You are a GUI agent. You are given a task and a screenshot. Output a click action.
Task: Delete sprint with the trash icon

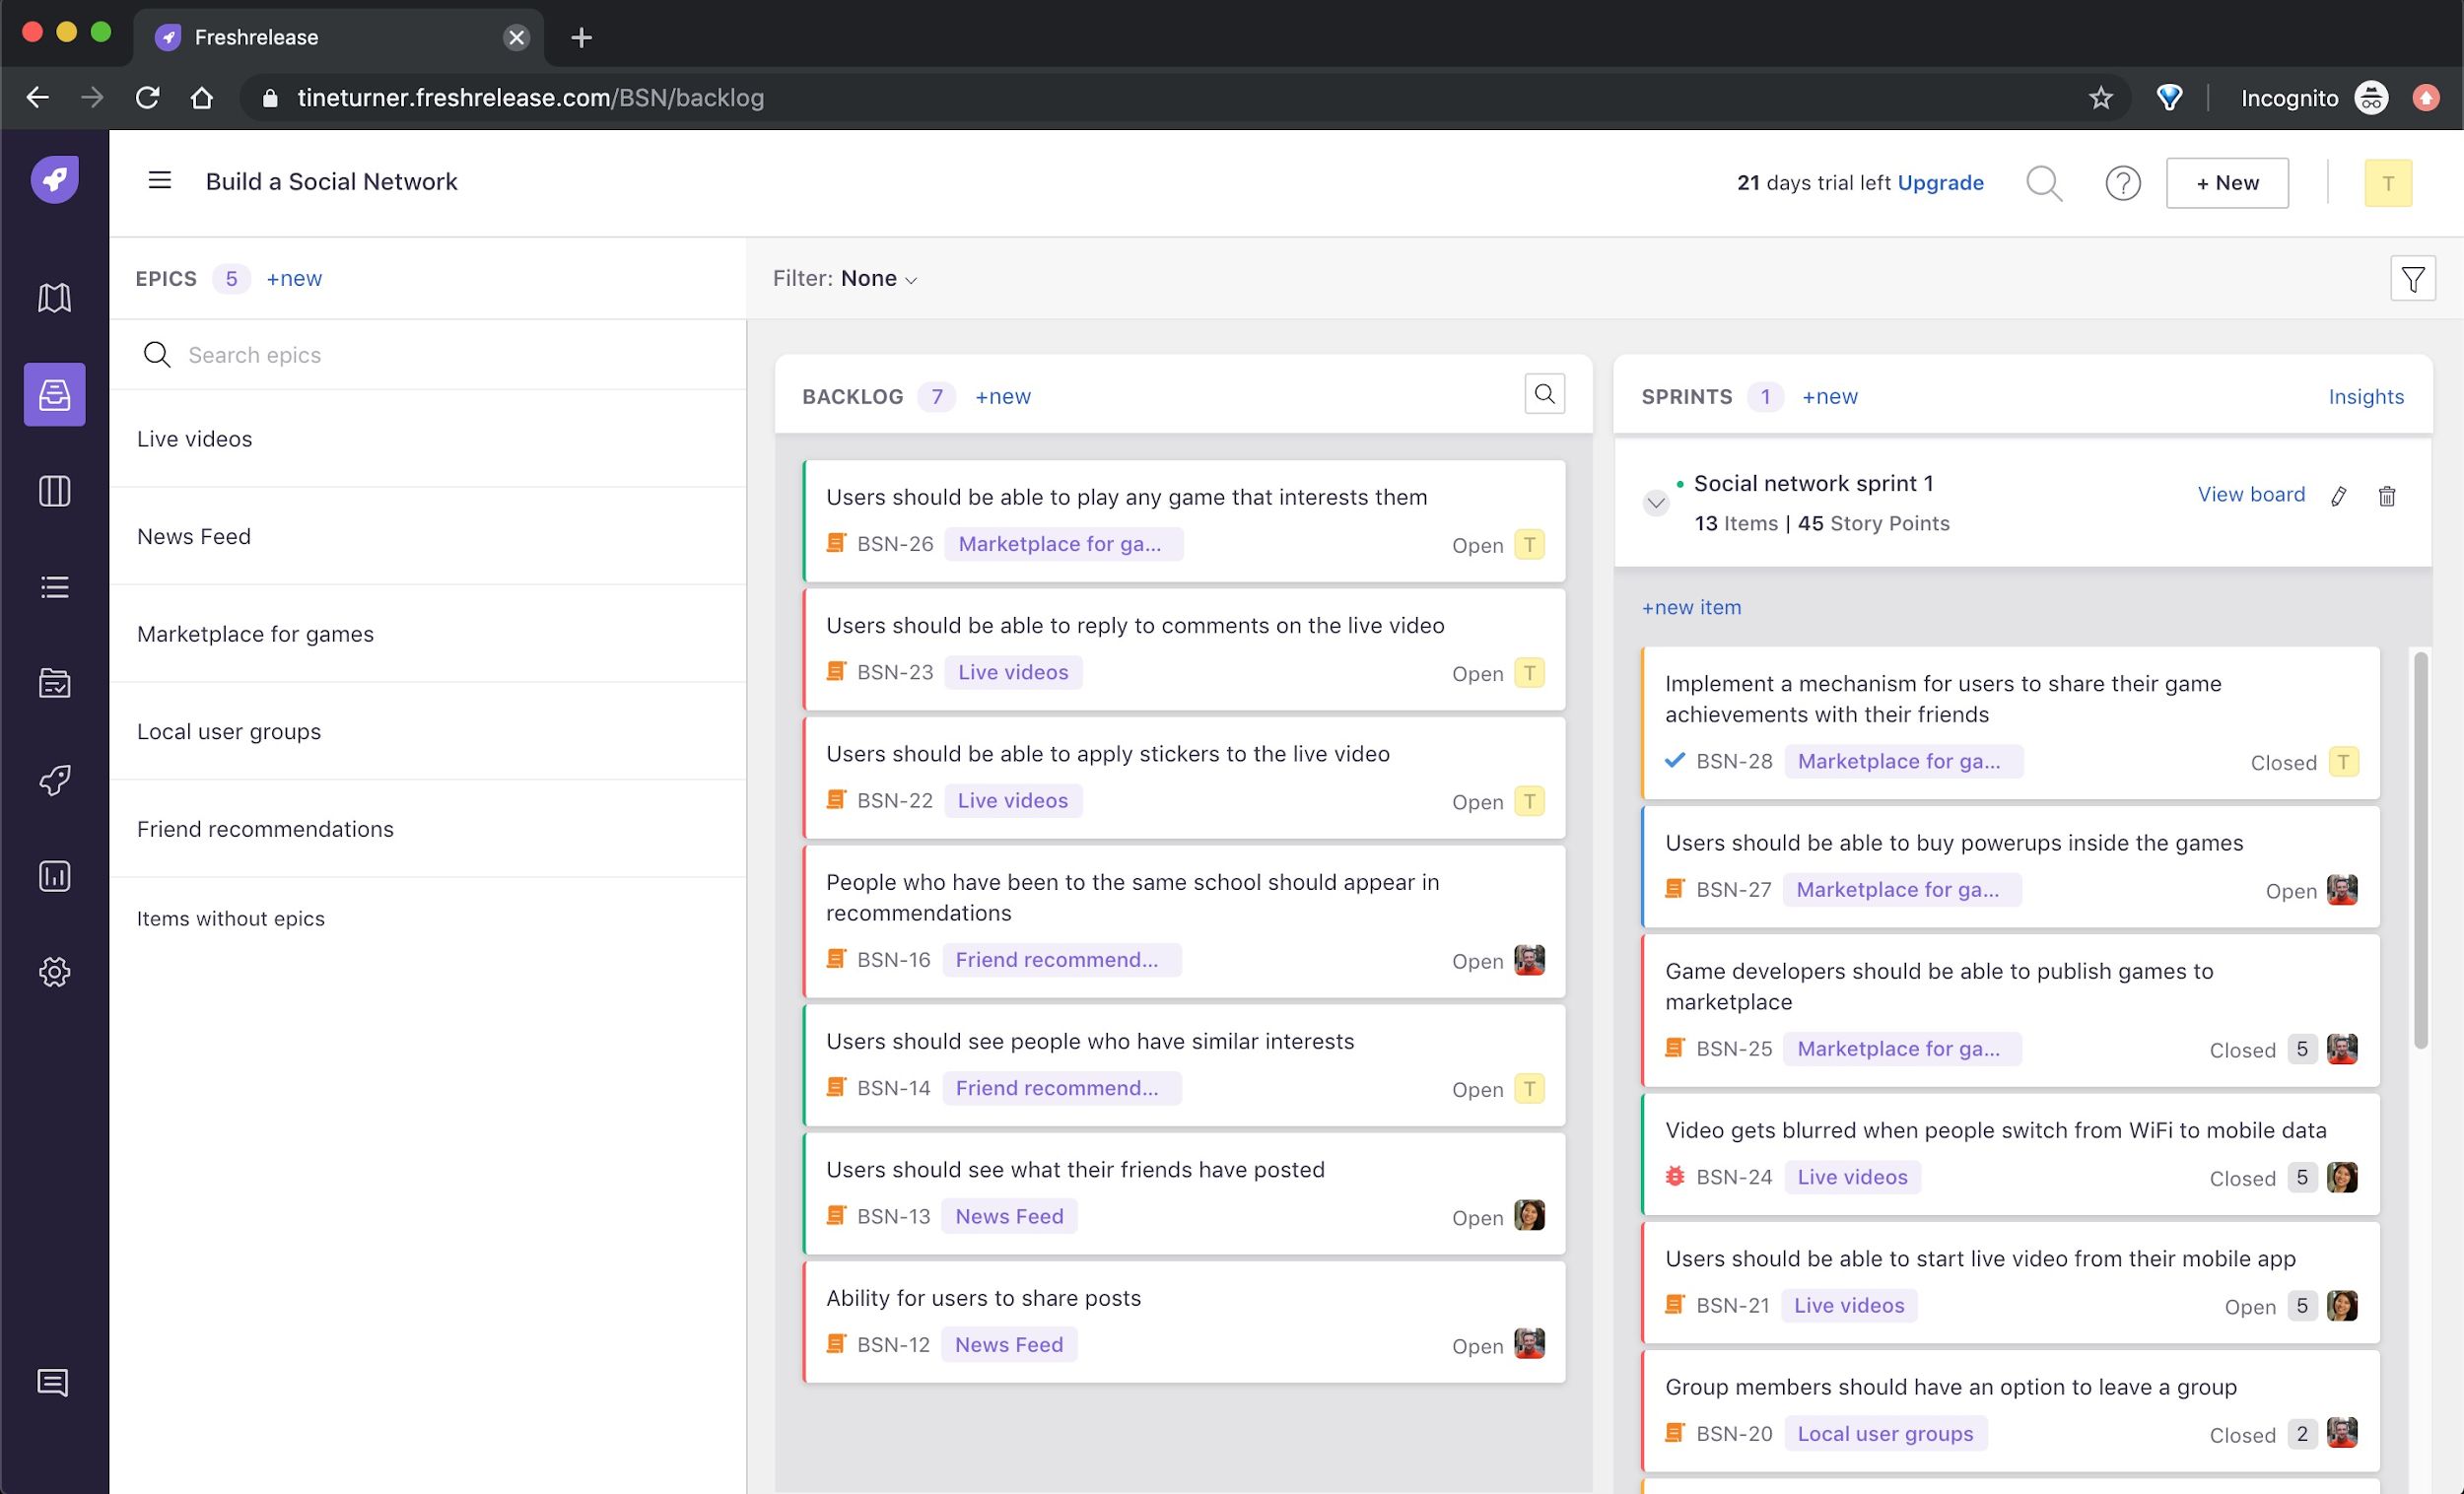[2387, 496]
